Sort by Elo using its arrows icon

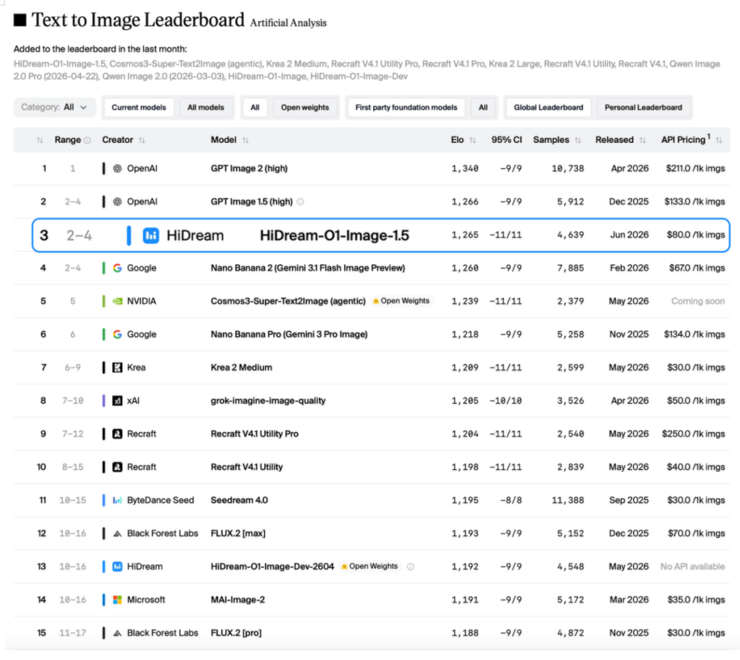coord(472,140)
